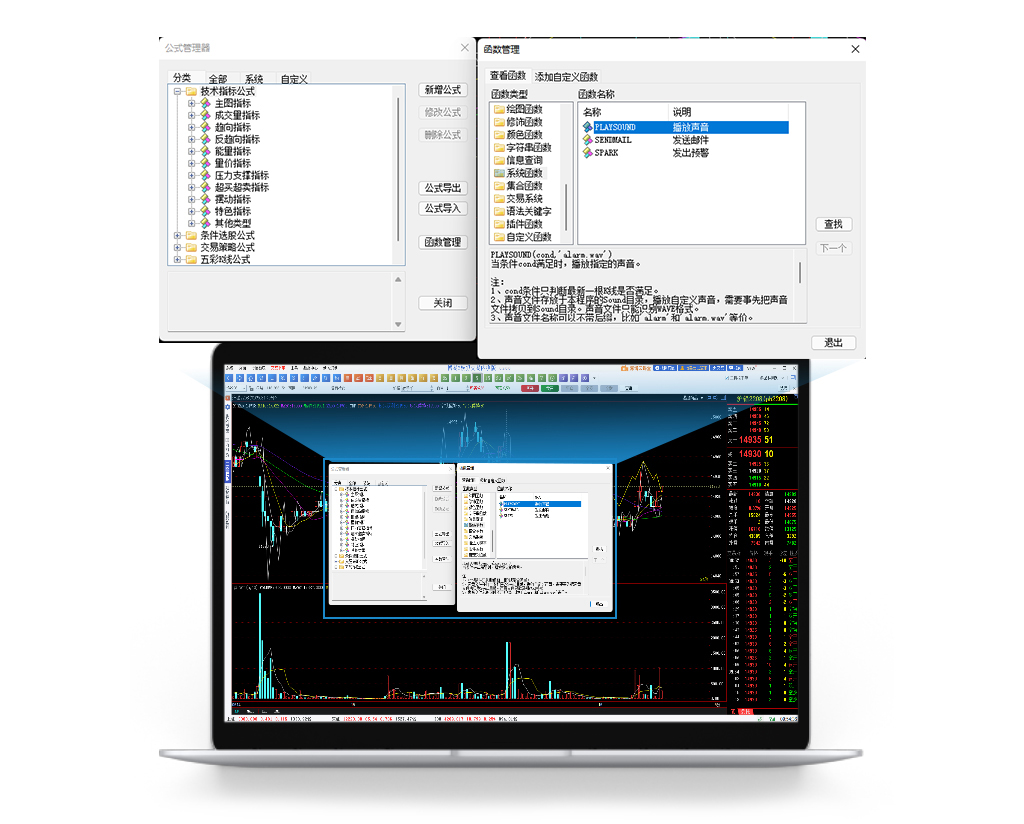Click the 下一个 button
Screen dimensions: 1024x824
coord(833,248)
